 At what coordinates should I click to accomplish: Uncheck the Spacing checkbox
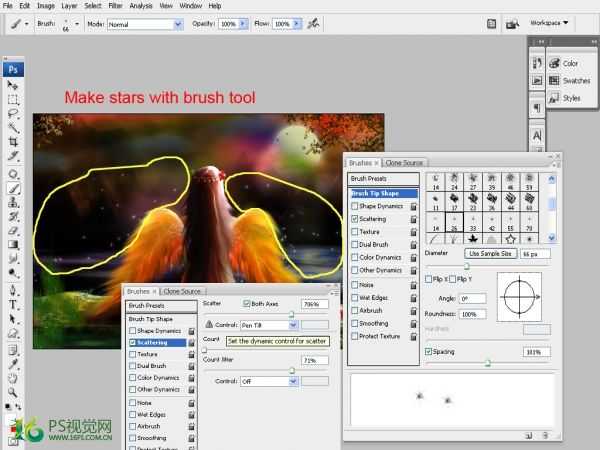coord(430,352)
